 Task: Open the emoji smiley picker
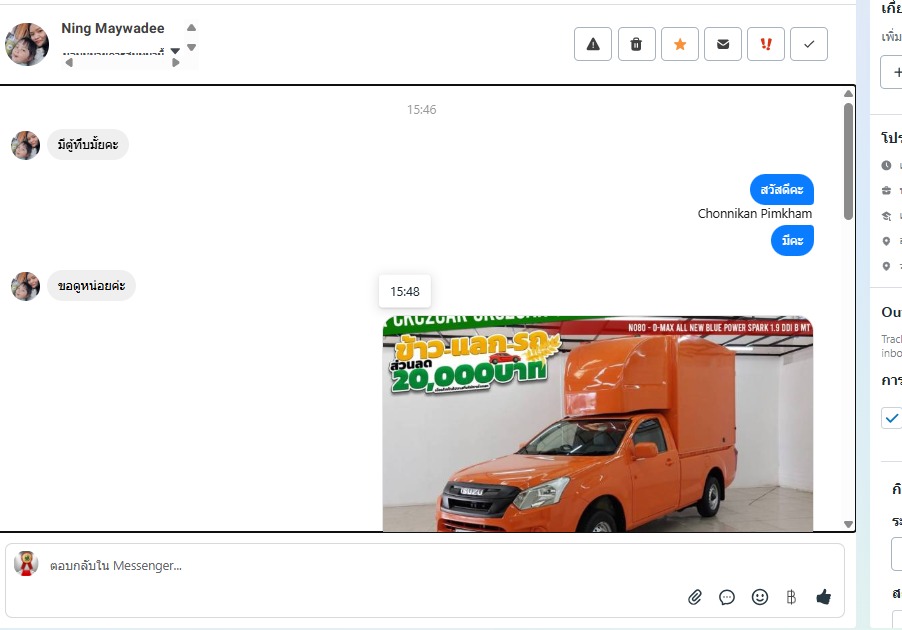pyautogui.click(x=760, y=597)
